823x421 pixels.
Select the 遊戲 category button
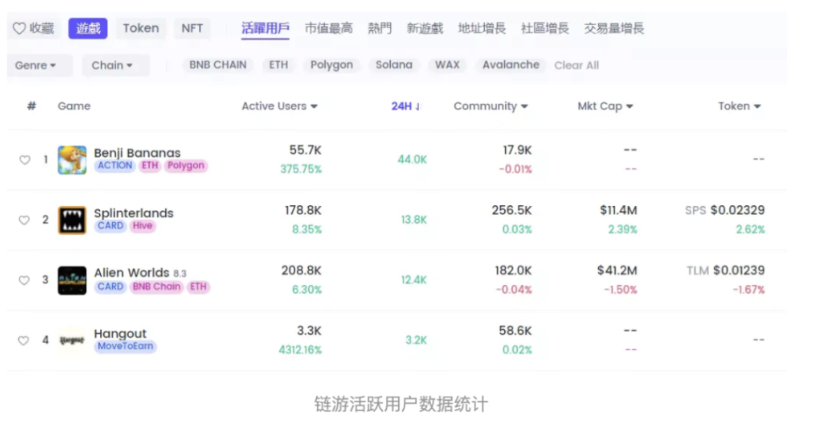click(x=88, y=28)
